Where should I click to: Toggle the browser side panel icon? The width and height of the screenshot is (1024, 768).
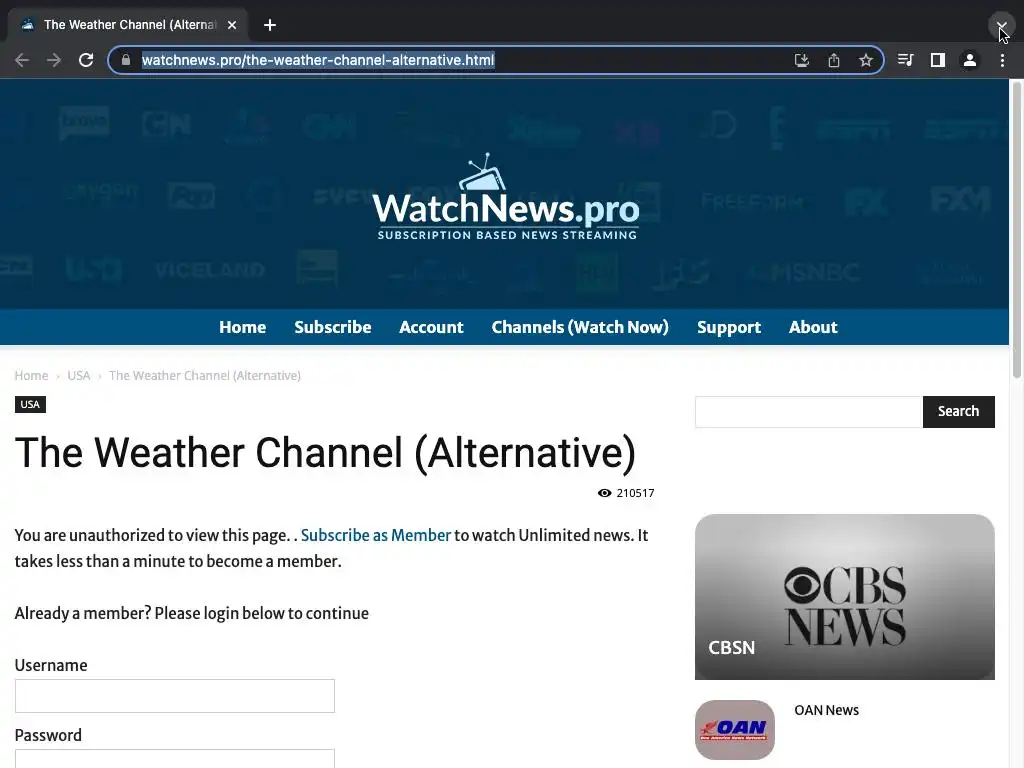(x=938, y=61)
